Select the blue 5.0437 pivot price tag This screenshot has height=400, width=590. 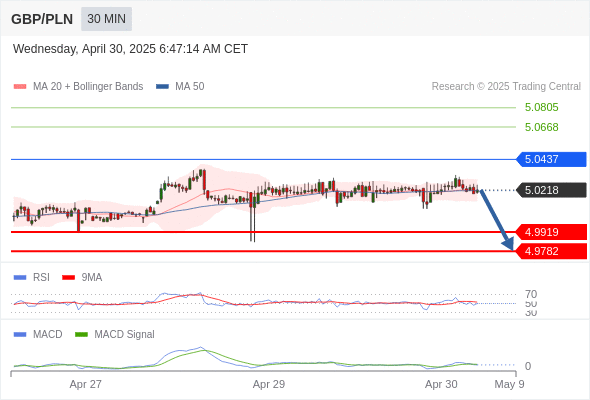pyautogui.click(x=551, y=159)
